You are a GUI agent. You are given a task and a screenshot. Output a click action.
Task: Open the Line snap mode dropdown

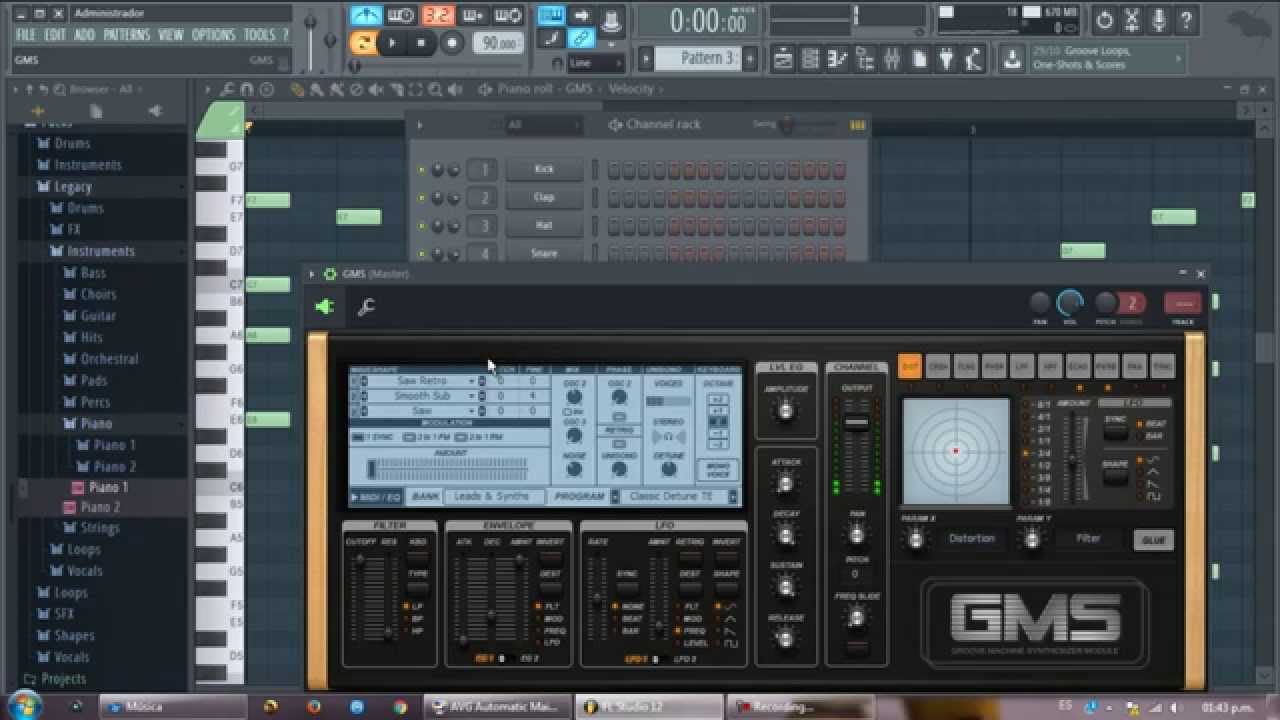[x=597, y=63]
